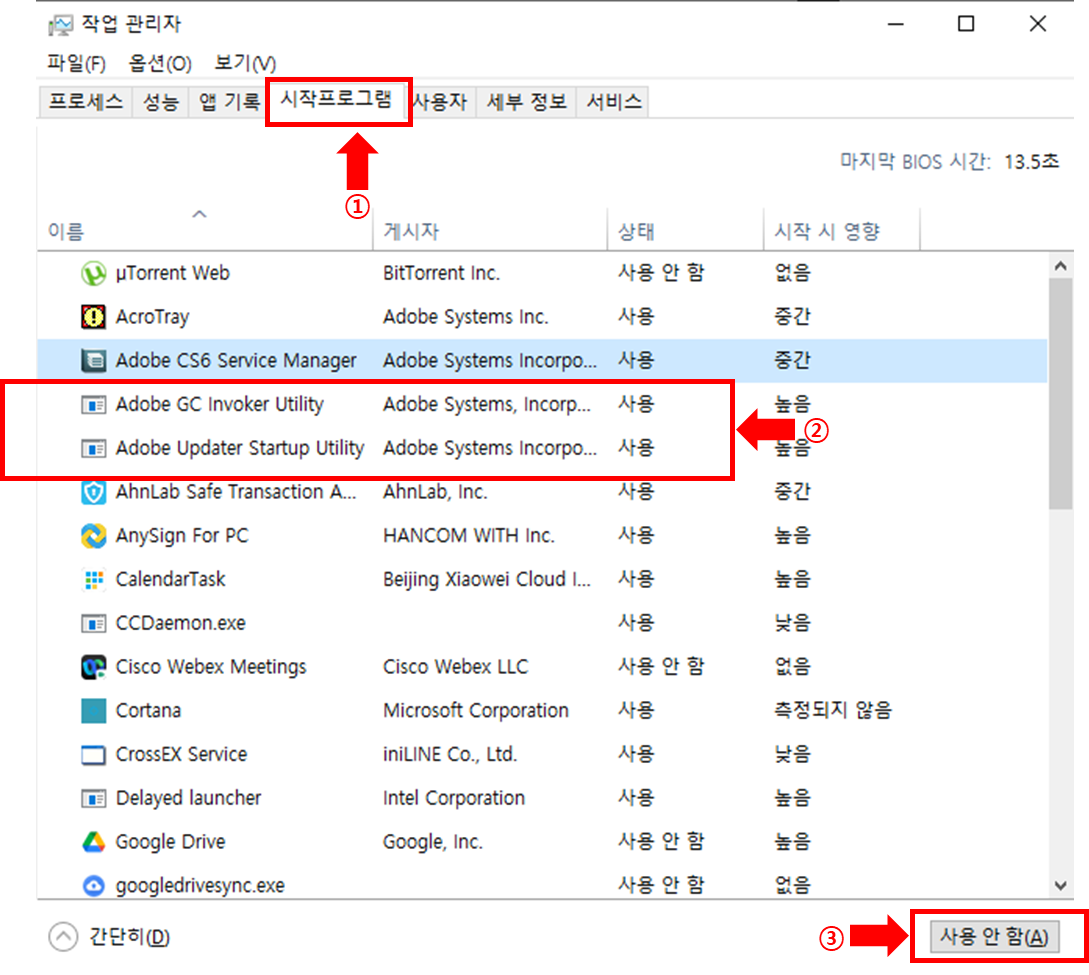
Task: Click the Cisco Webex Meetings icon
Action: coord(93,667)
